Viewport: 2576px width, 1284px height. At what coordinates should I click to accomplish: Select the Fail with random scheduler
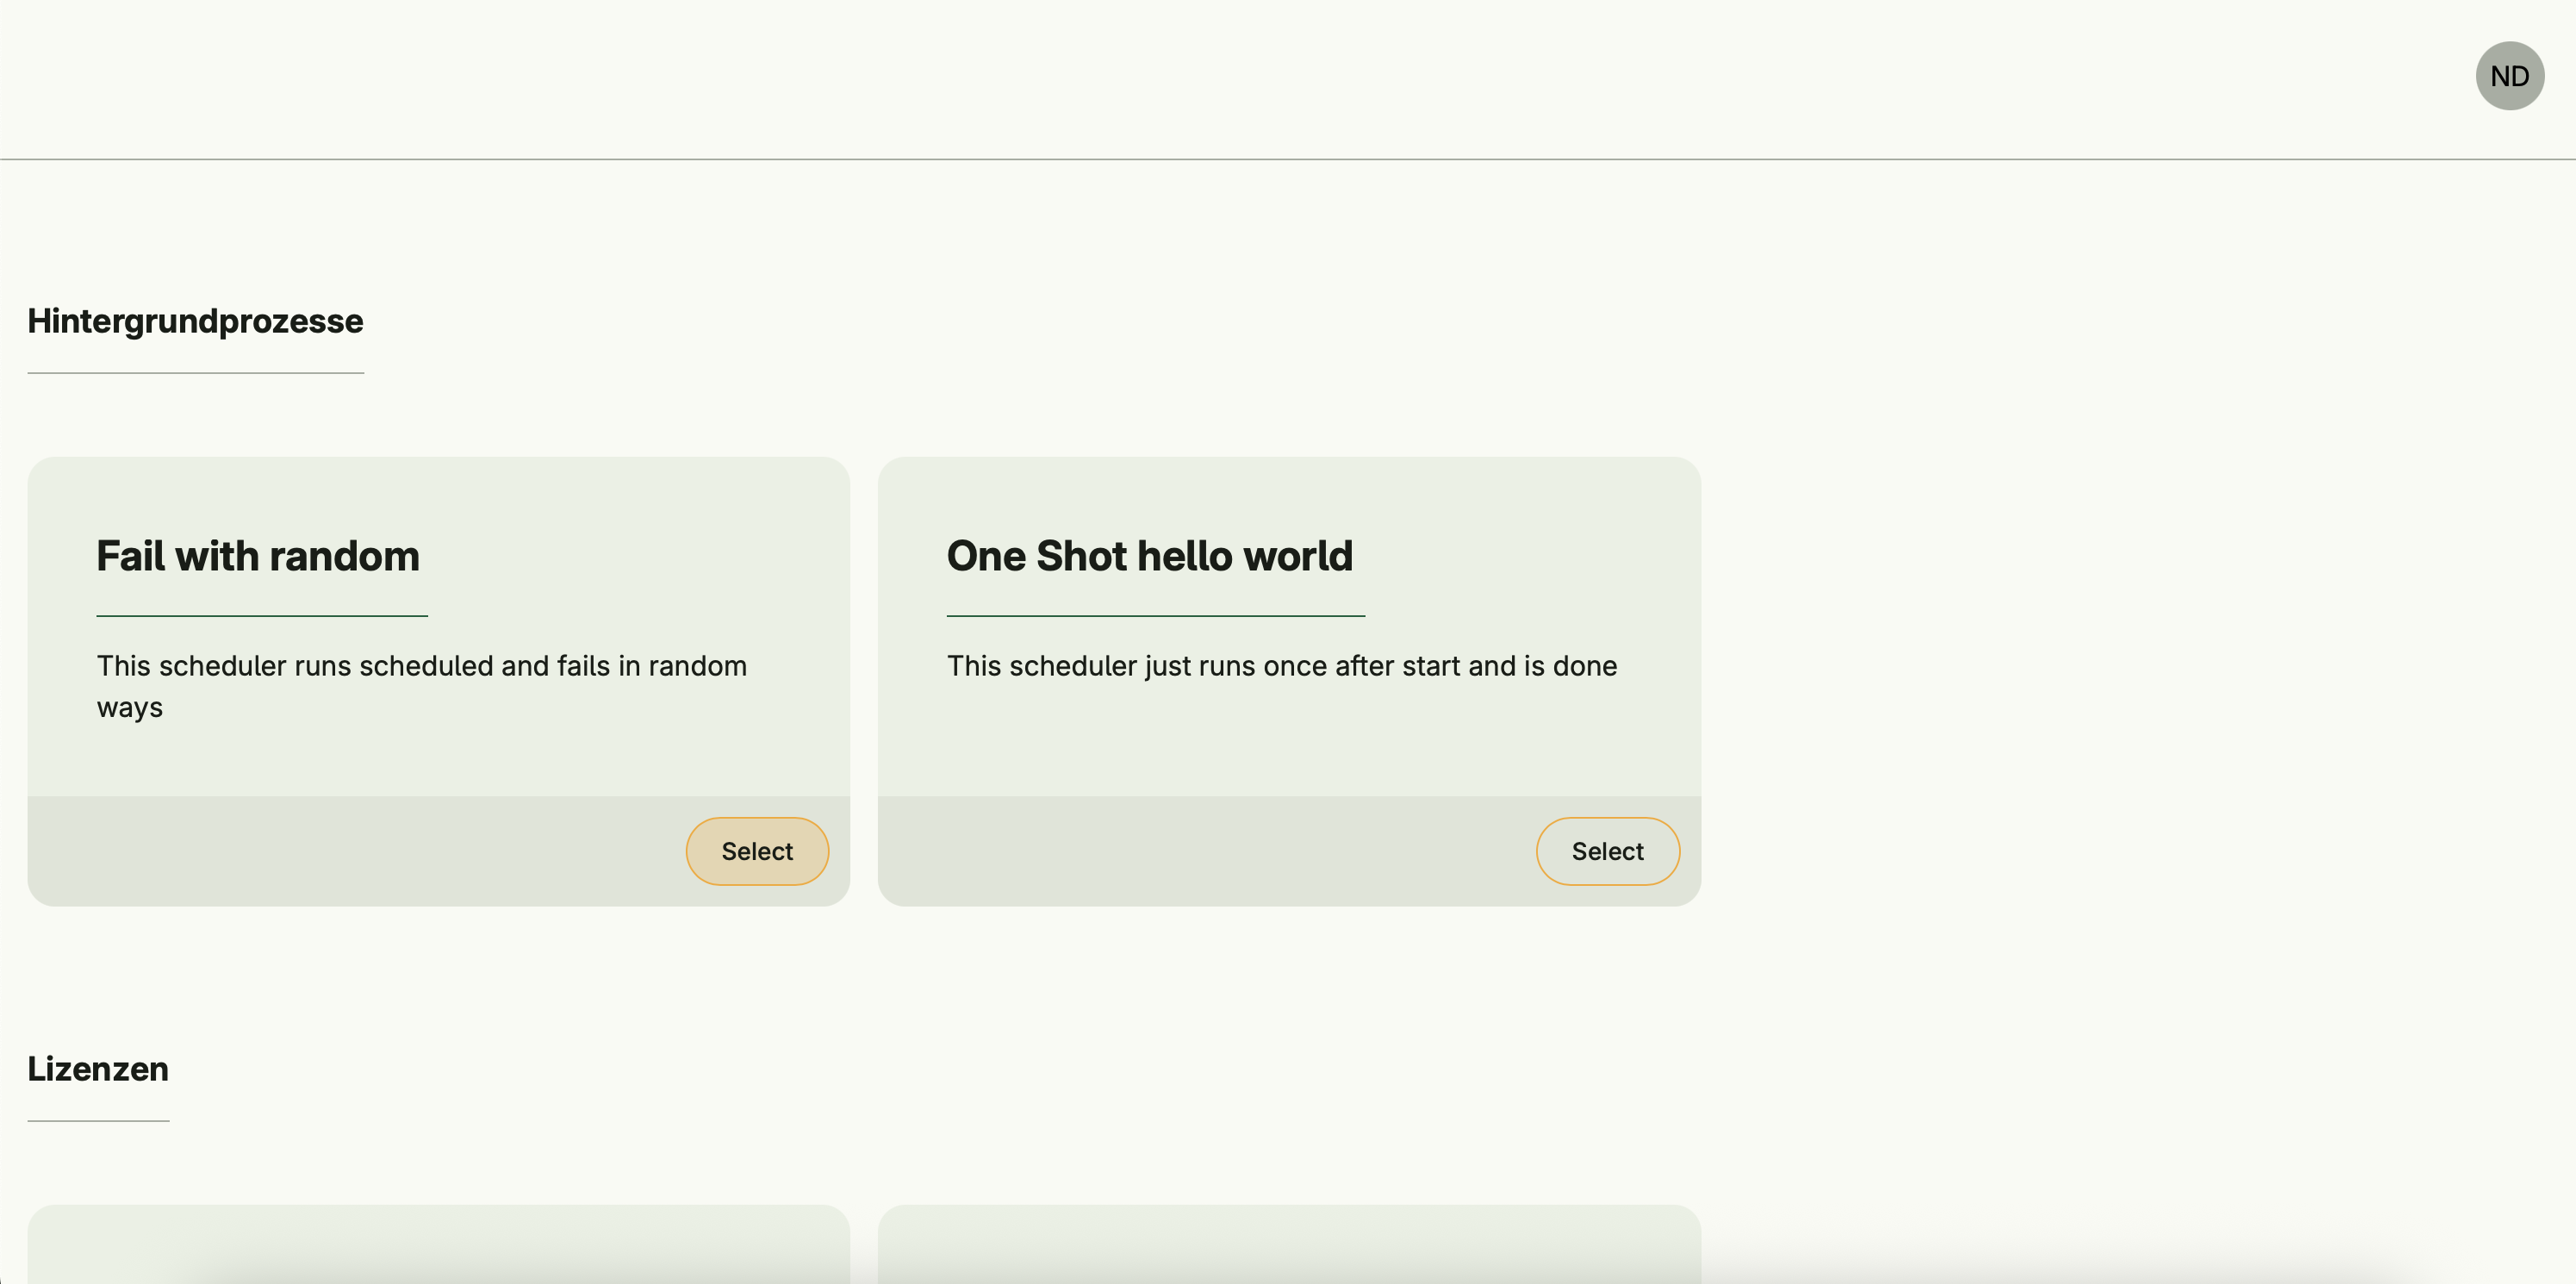(x=757, y=851)
